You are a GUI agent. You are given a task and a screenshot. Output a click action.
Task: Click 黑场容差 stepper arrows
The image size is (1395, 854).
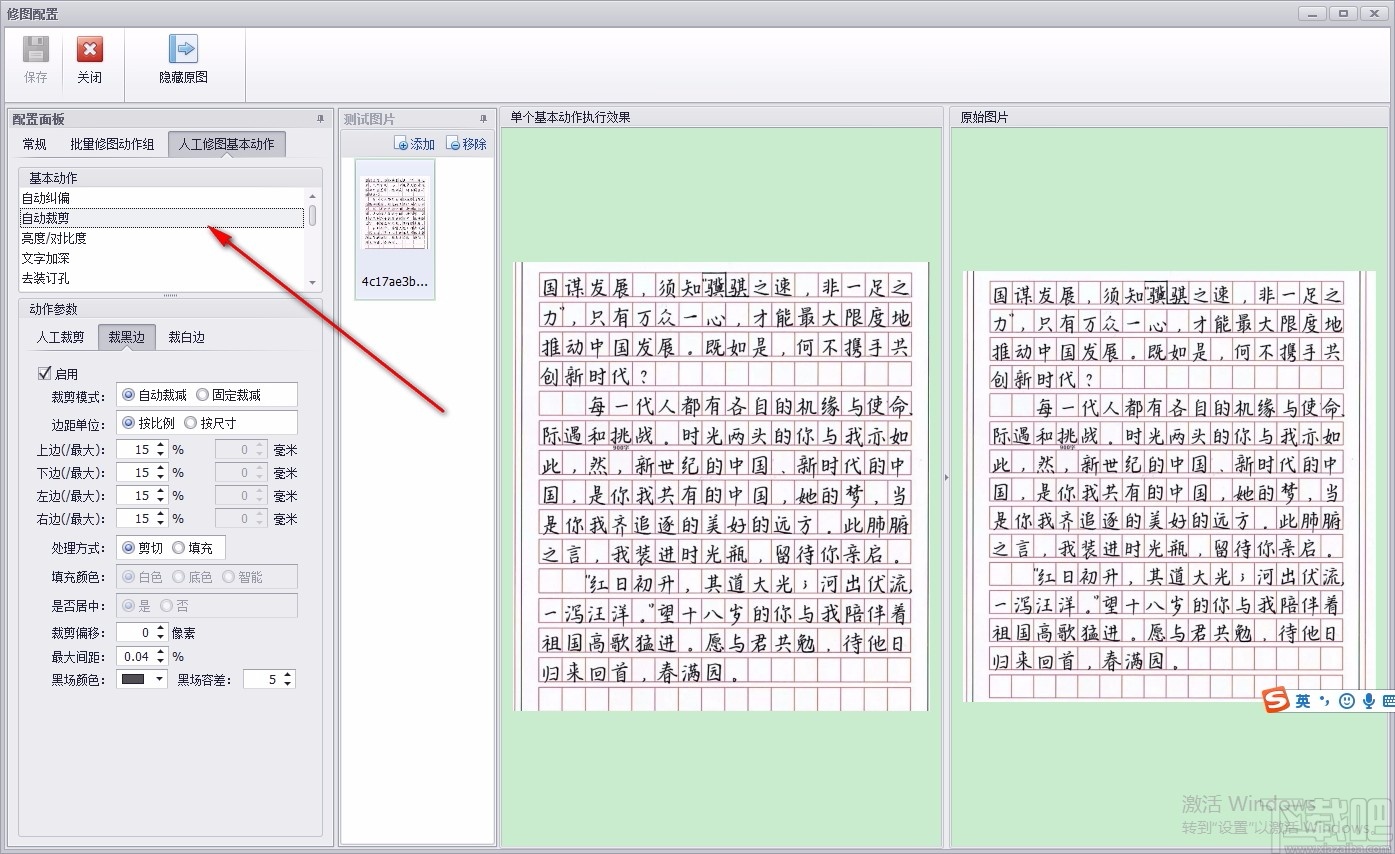tap(288, 680)
